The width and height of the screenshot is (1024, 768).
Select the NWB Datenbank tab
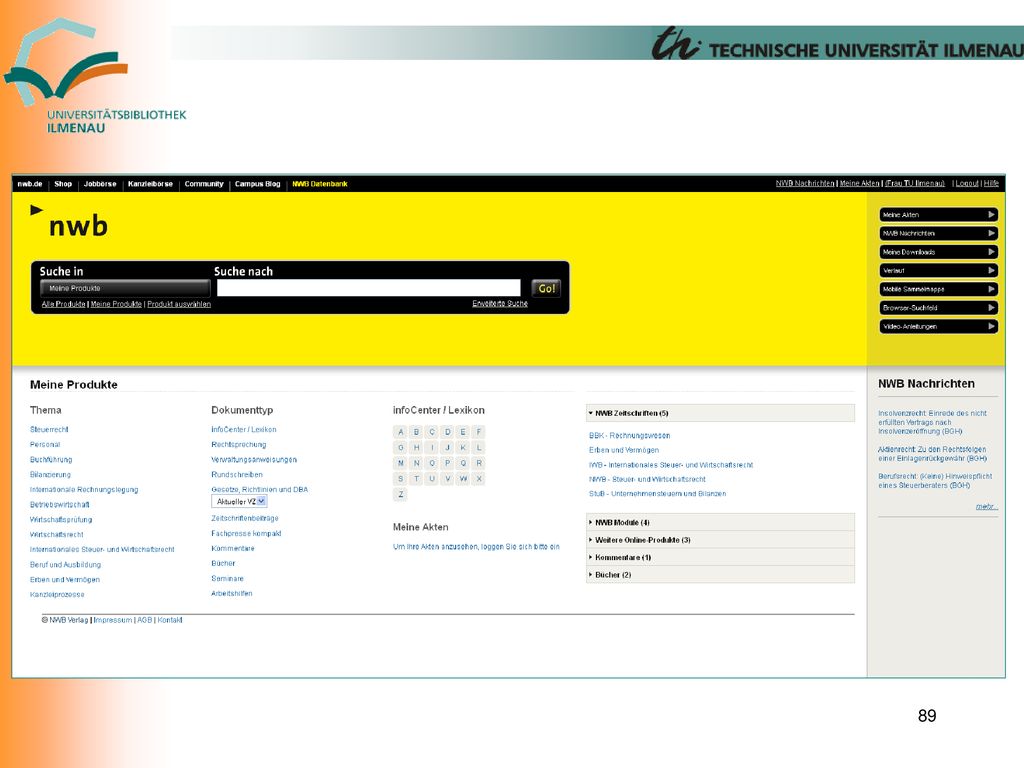pyautogui.click(x=320, y=184)
